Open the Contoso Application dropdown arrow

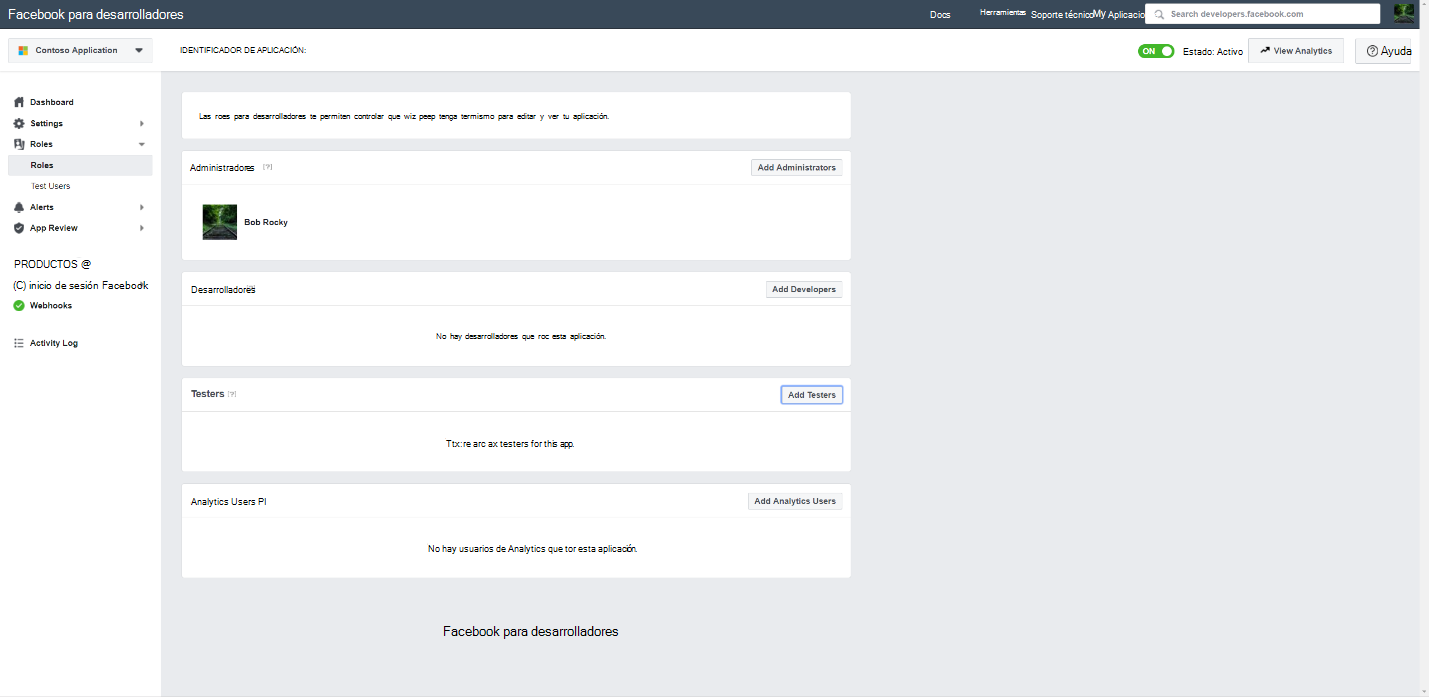139,50
